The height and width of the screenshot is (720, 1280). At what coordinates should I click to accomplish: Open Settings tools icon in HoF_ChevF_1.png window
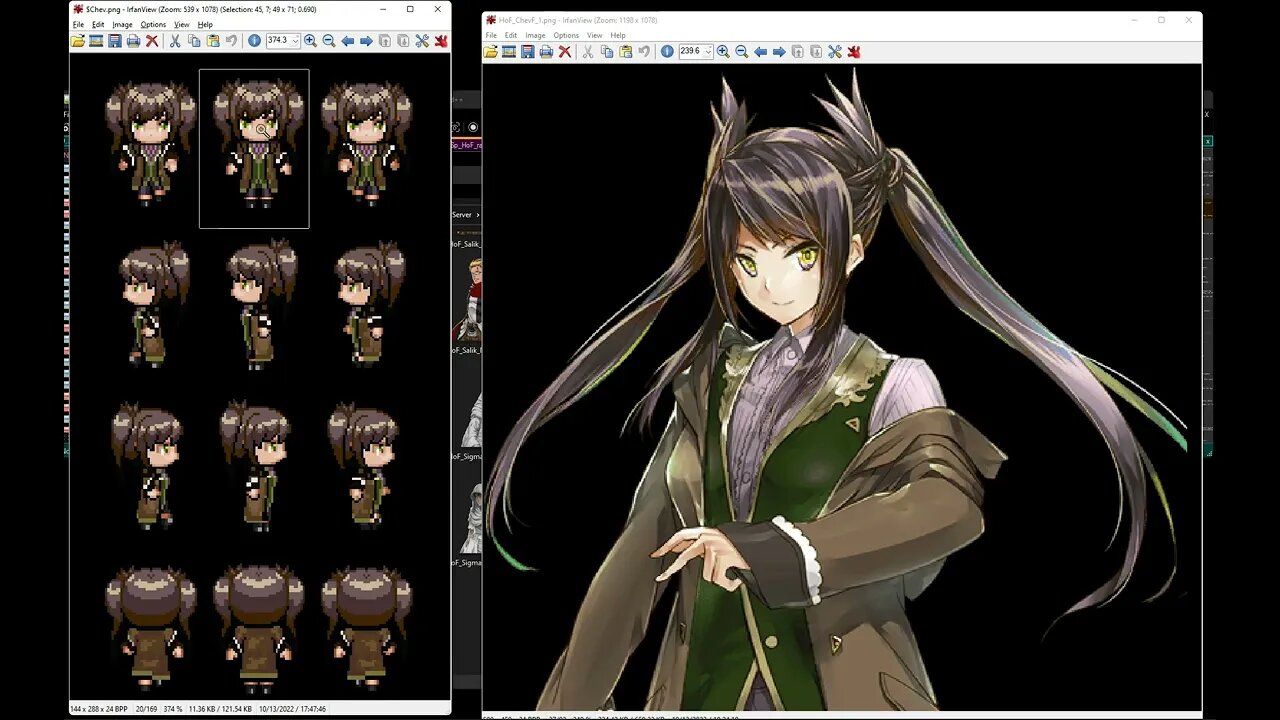pos(835,51)
